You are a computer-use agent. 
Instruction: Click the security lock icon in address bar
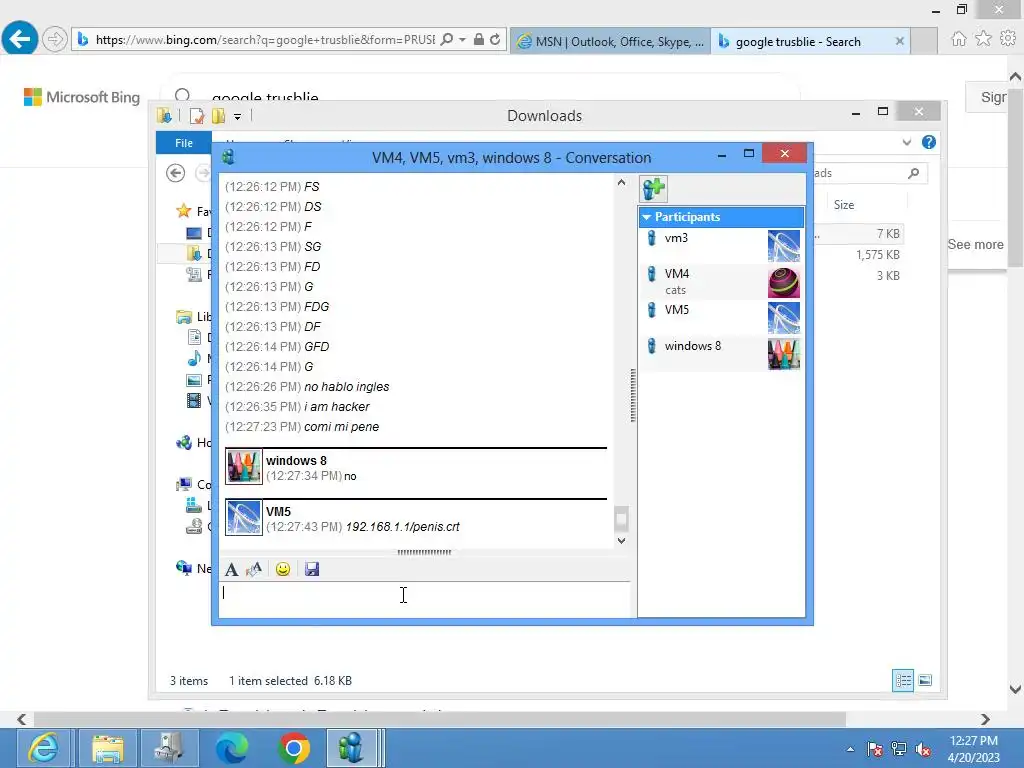[479, 40]
